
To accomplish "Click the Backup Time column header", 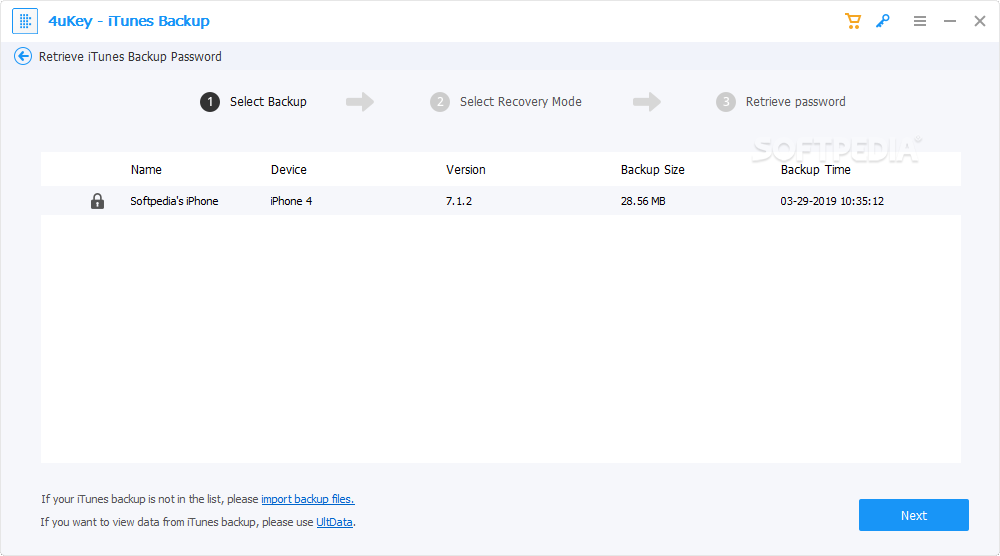I will [x=815, y=170].
